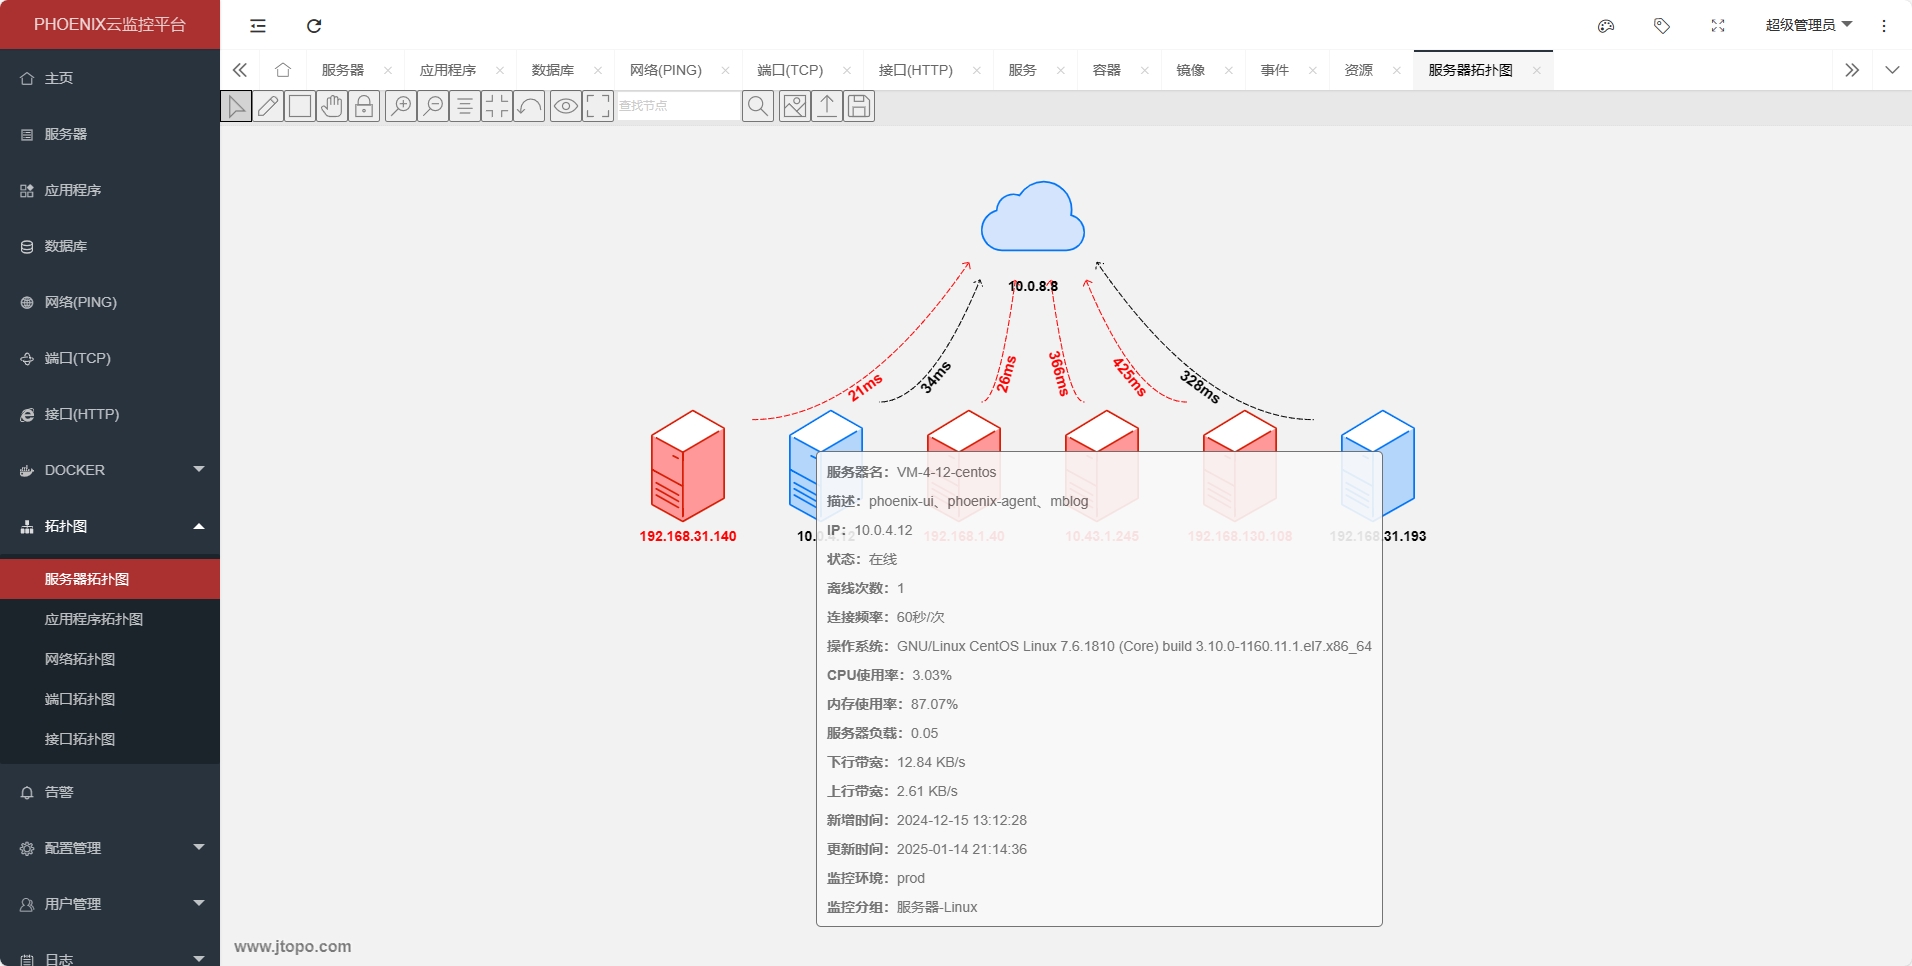
Task: Switch to the 网络(PING) tab
Action: (x=666, y=70)
